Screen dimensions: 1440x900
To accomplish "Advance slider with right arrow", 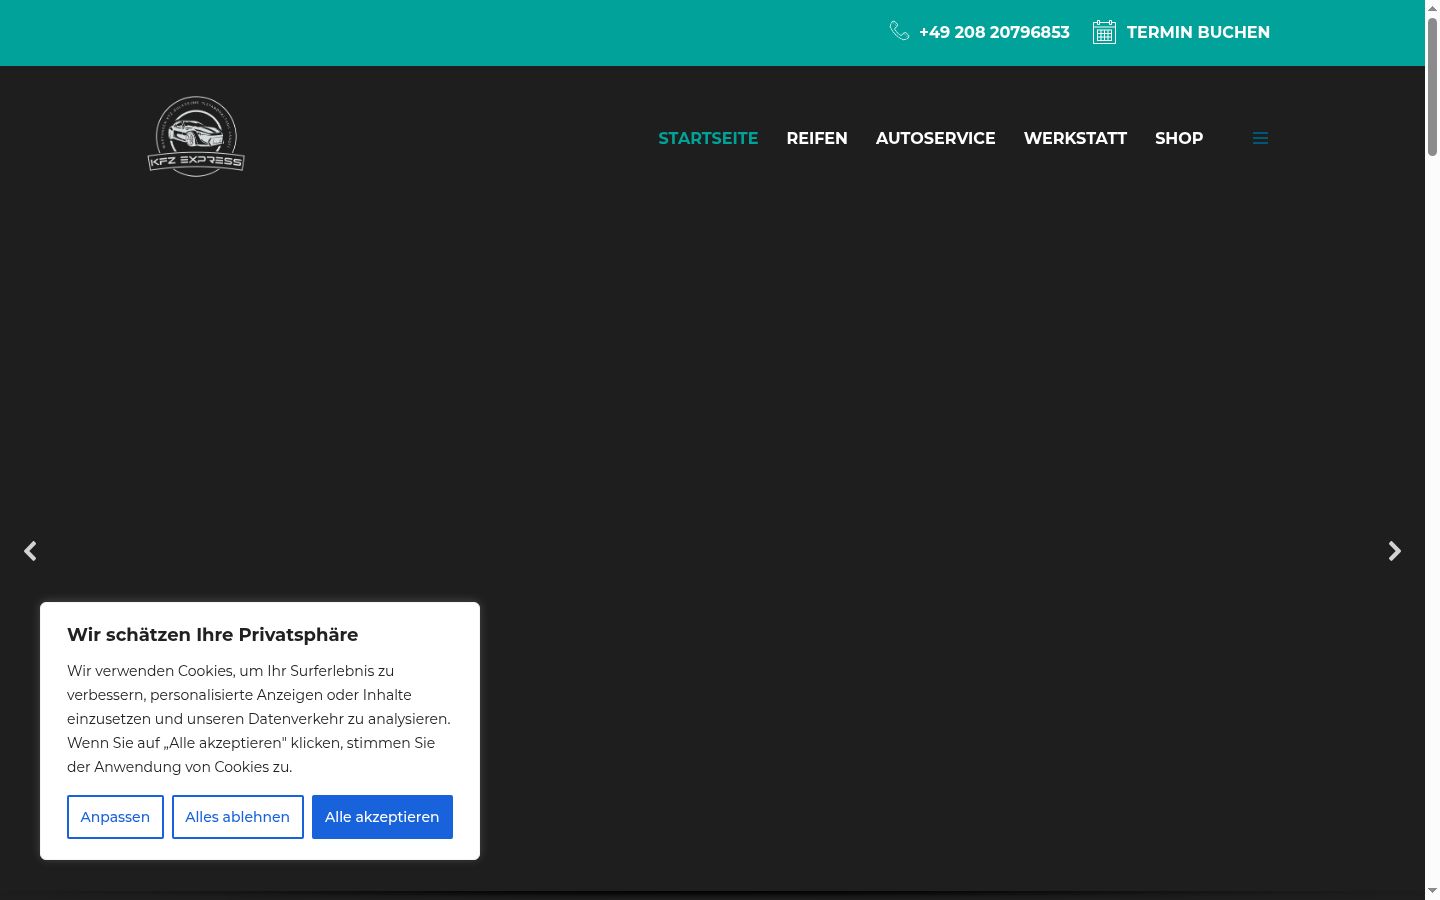I will point(1395,551).
